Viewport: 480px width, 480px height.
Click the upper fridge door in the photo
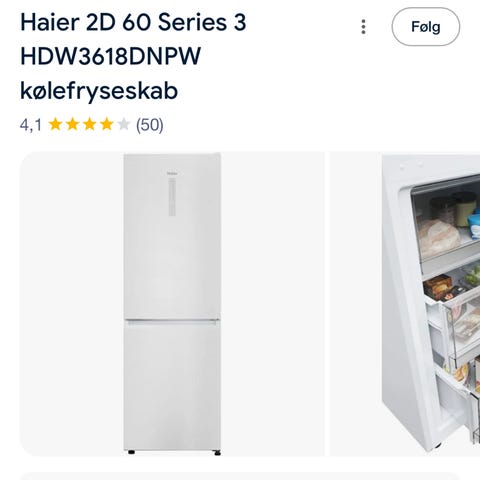click(172, 236)
